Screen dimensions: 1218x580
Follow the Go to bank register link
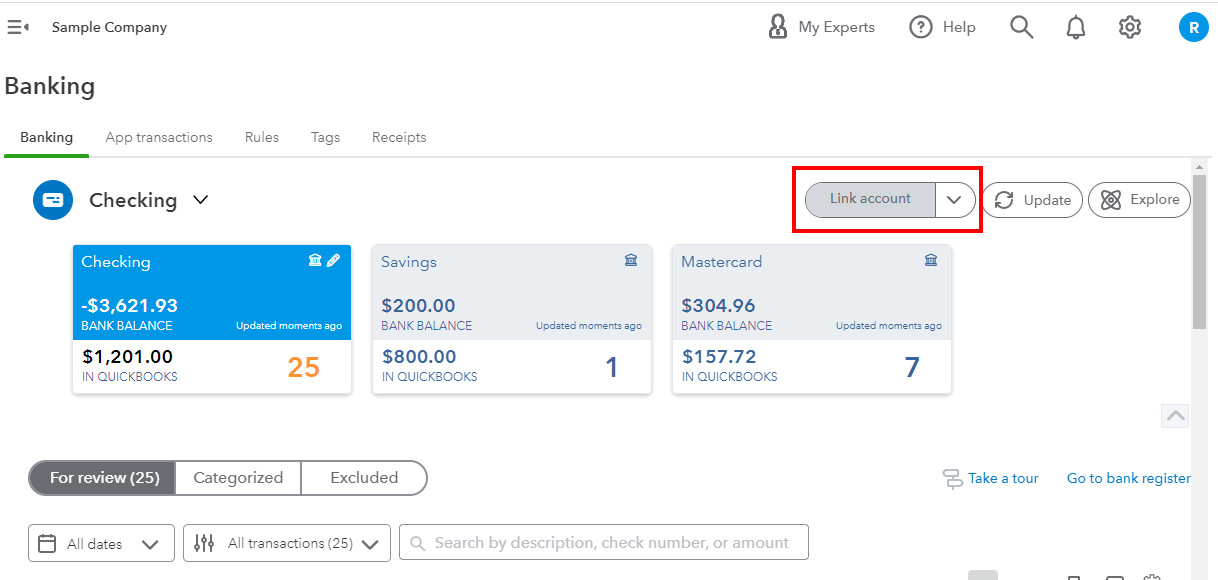(x=1129, y=478)
